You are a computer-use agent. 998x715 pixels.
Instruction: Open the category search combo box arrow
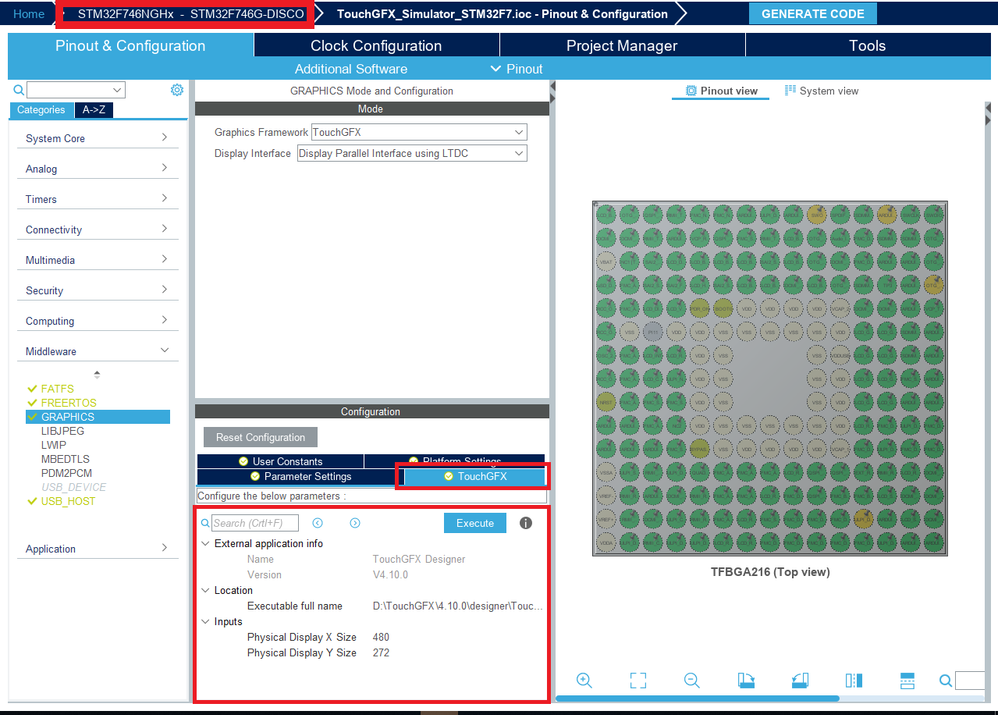117,90
